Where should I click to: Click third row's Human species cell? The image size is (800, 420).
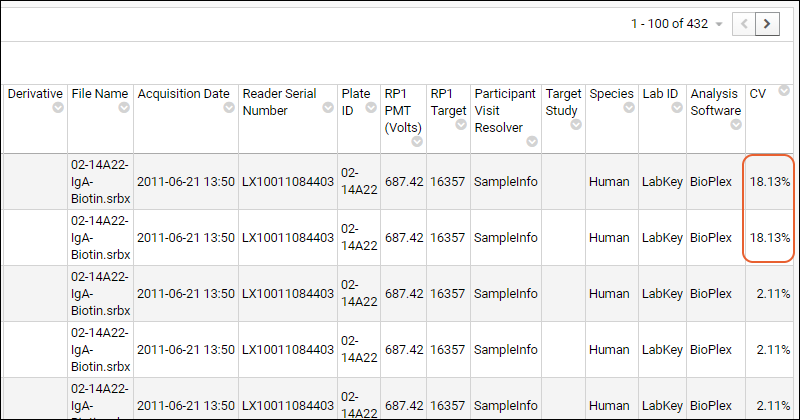[x=609, y=294]
